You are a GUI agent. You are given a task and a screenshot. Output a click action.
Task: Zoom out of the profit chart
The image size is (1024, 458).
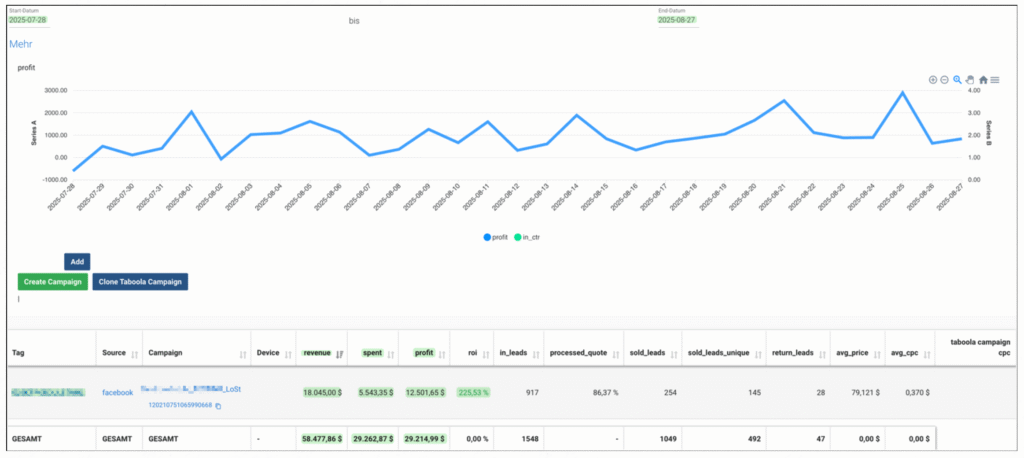944,79
